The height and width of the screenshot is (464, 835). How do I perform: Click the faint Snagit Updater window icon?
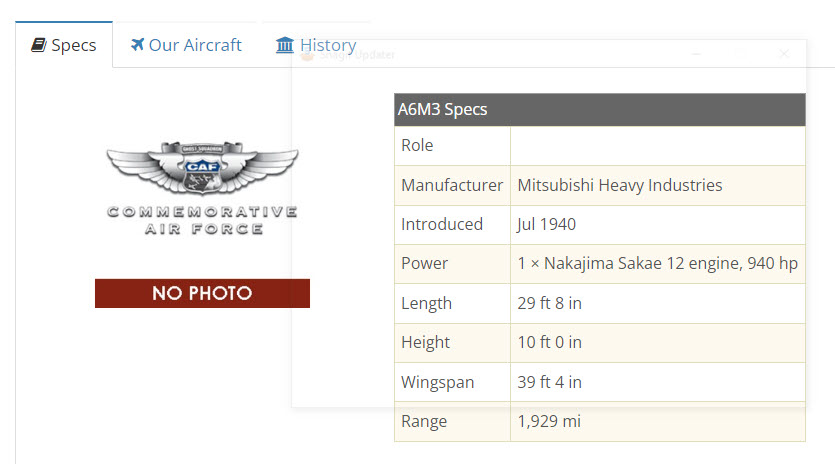[308, 54]
